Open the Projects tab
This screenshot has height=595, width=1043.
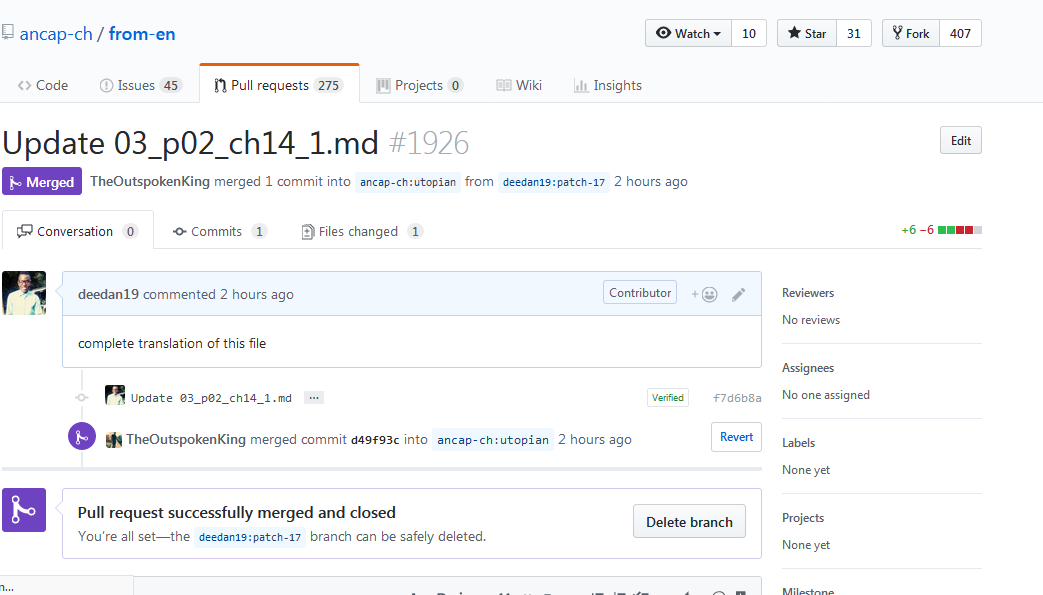(x=420, y=85)
